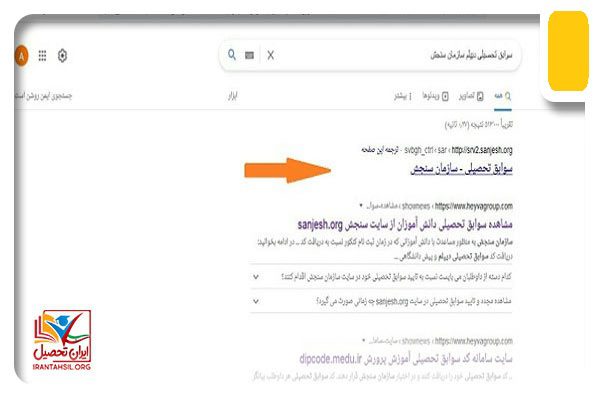Open the settings gear icon
Viewport: 600px width, 400px height.
[62, 56]
